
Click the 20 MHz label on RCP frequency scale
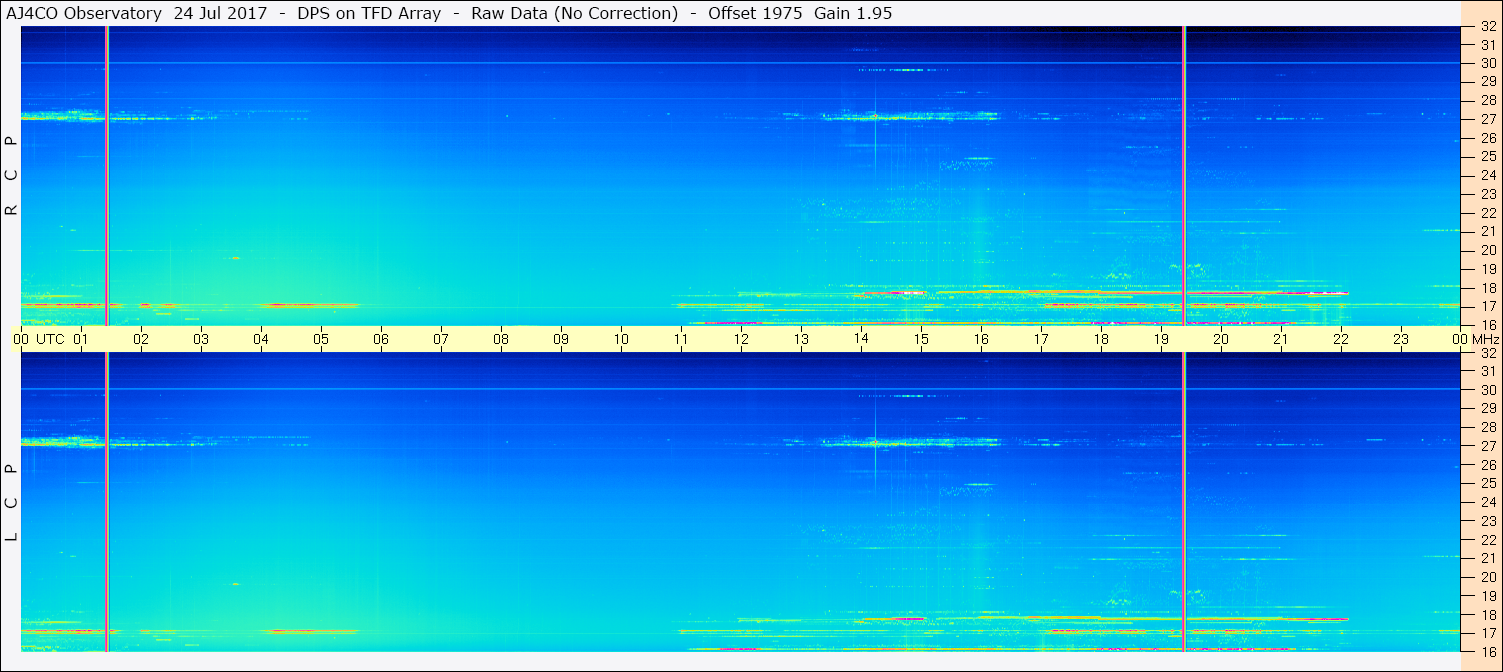(x=1488, y=250)
